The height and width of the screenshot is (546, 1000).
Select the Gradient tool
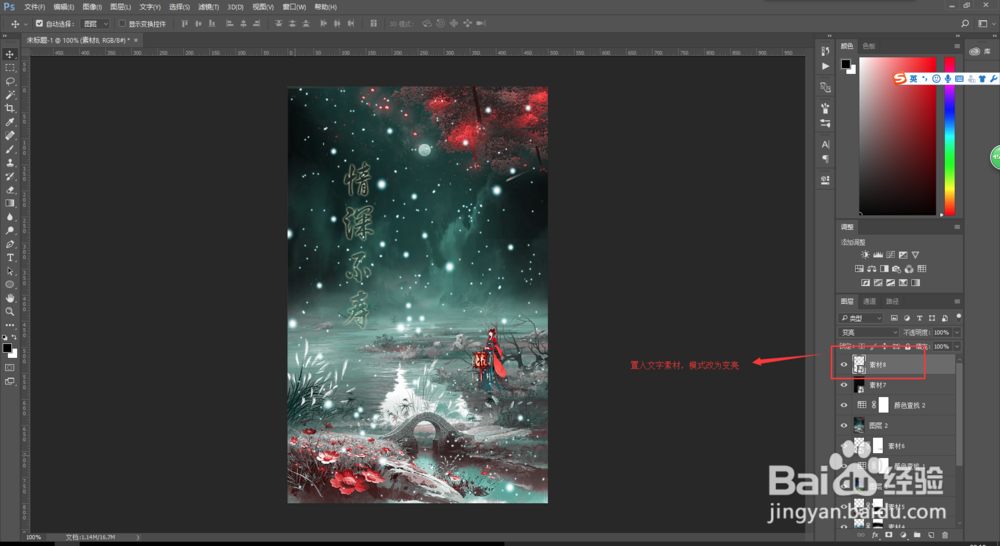click(10, 203)
